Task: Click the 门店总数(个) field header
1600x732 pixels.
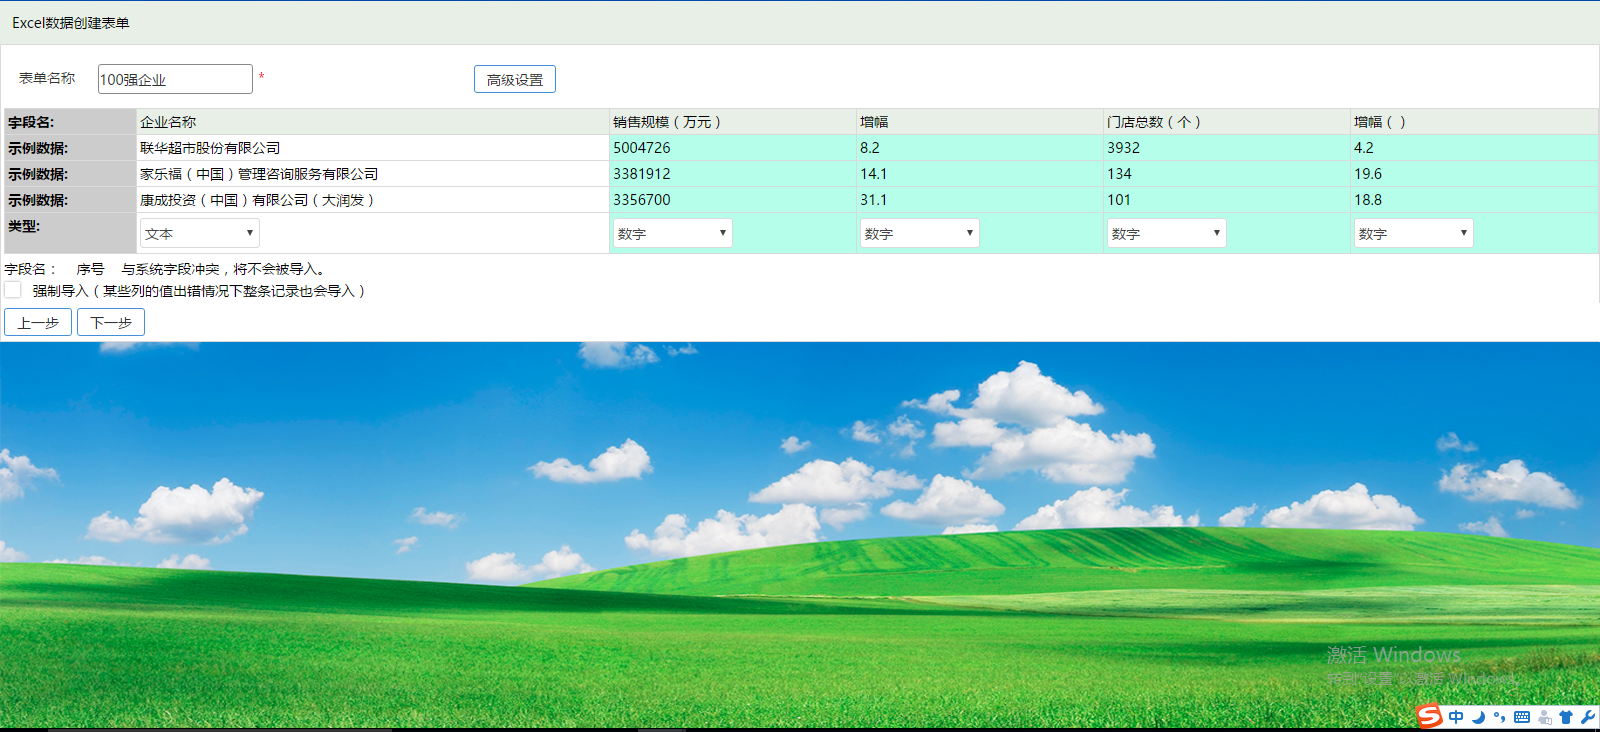Action: point(1154,122)
